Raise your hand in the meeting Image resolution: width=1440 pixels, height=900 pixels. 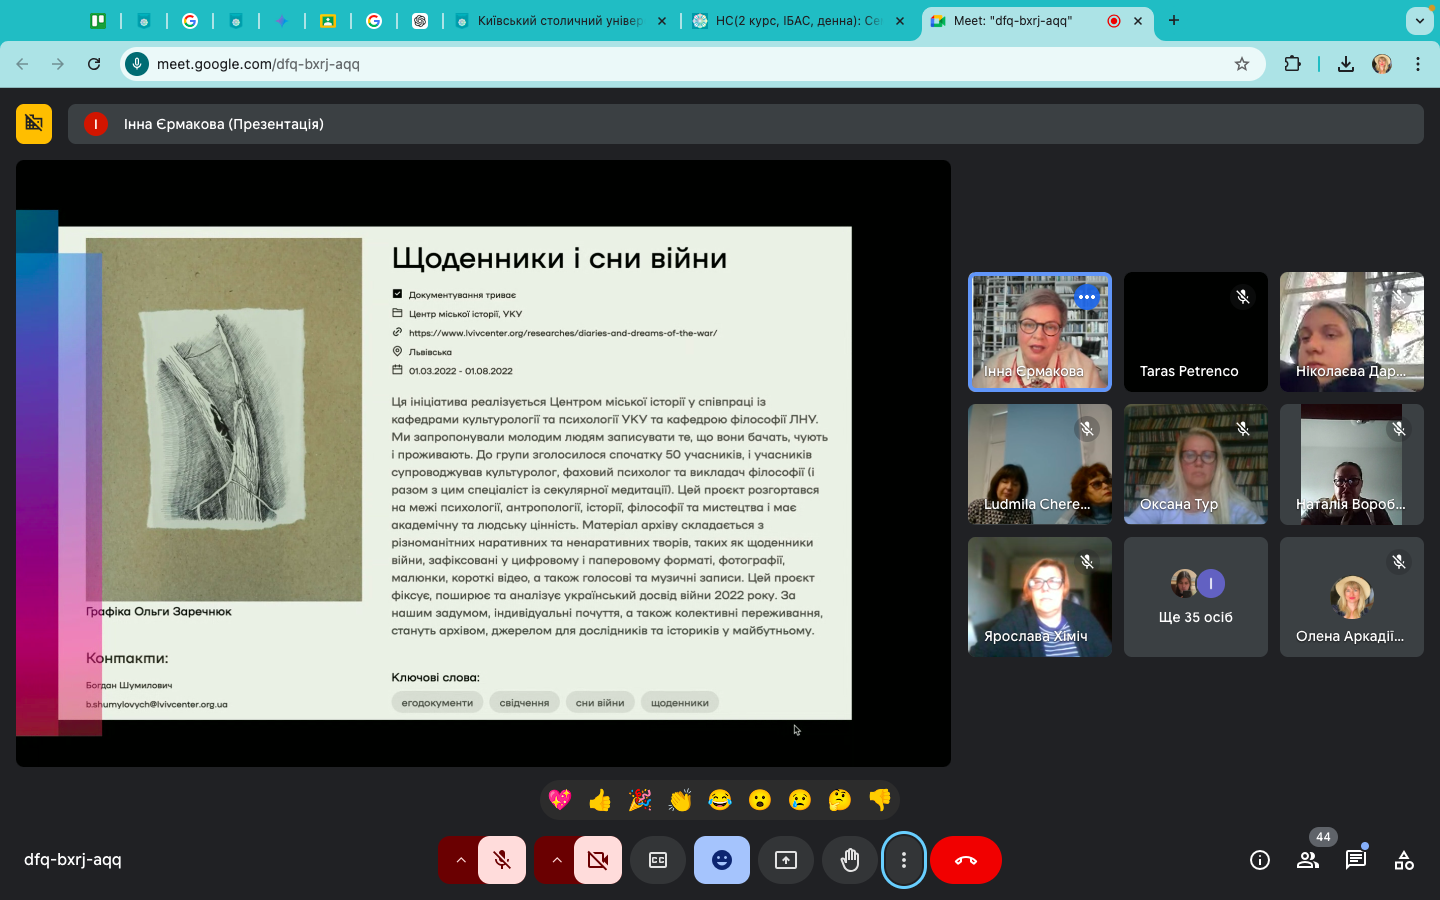[x=850, y=860]
